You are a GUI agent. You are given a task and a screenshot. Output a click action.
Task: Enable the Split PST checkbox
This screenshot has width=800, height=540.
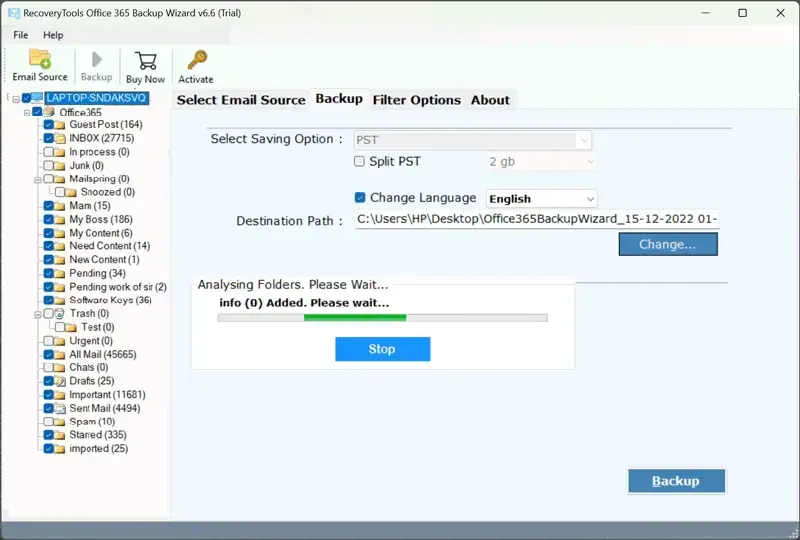click(360, 162)
